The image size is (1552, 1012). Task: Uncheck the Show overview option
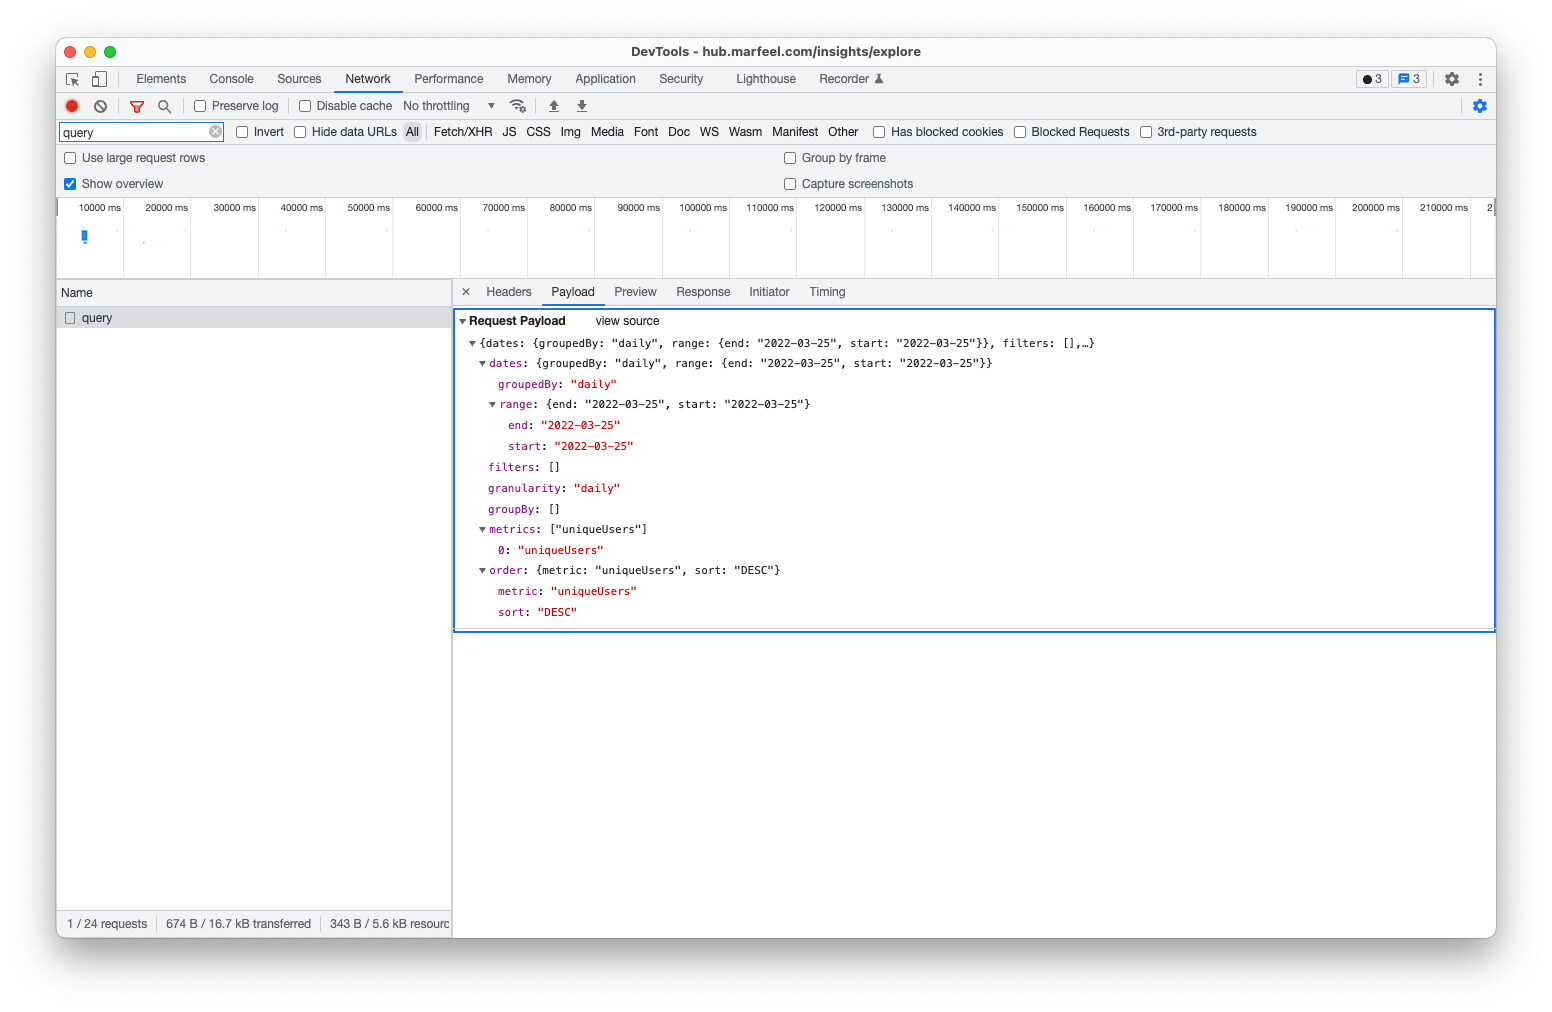point(69,183)
